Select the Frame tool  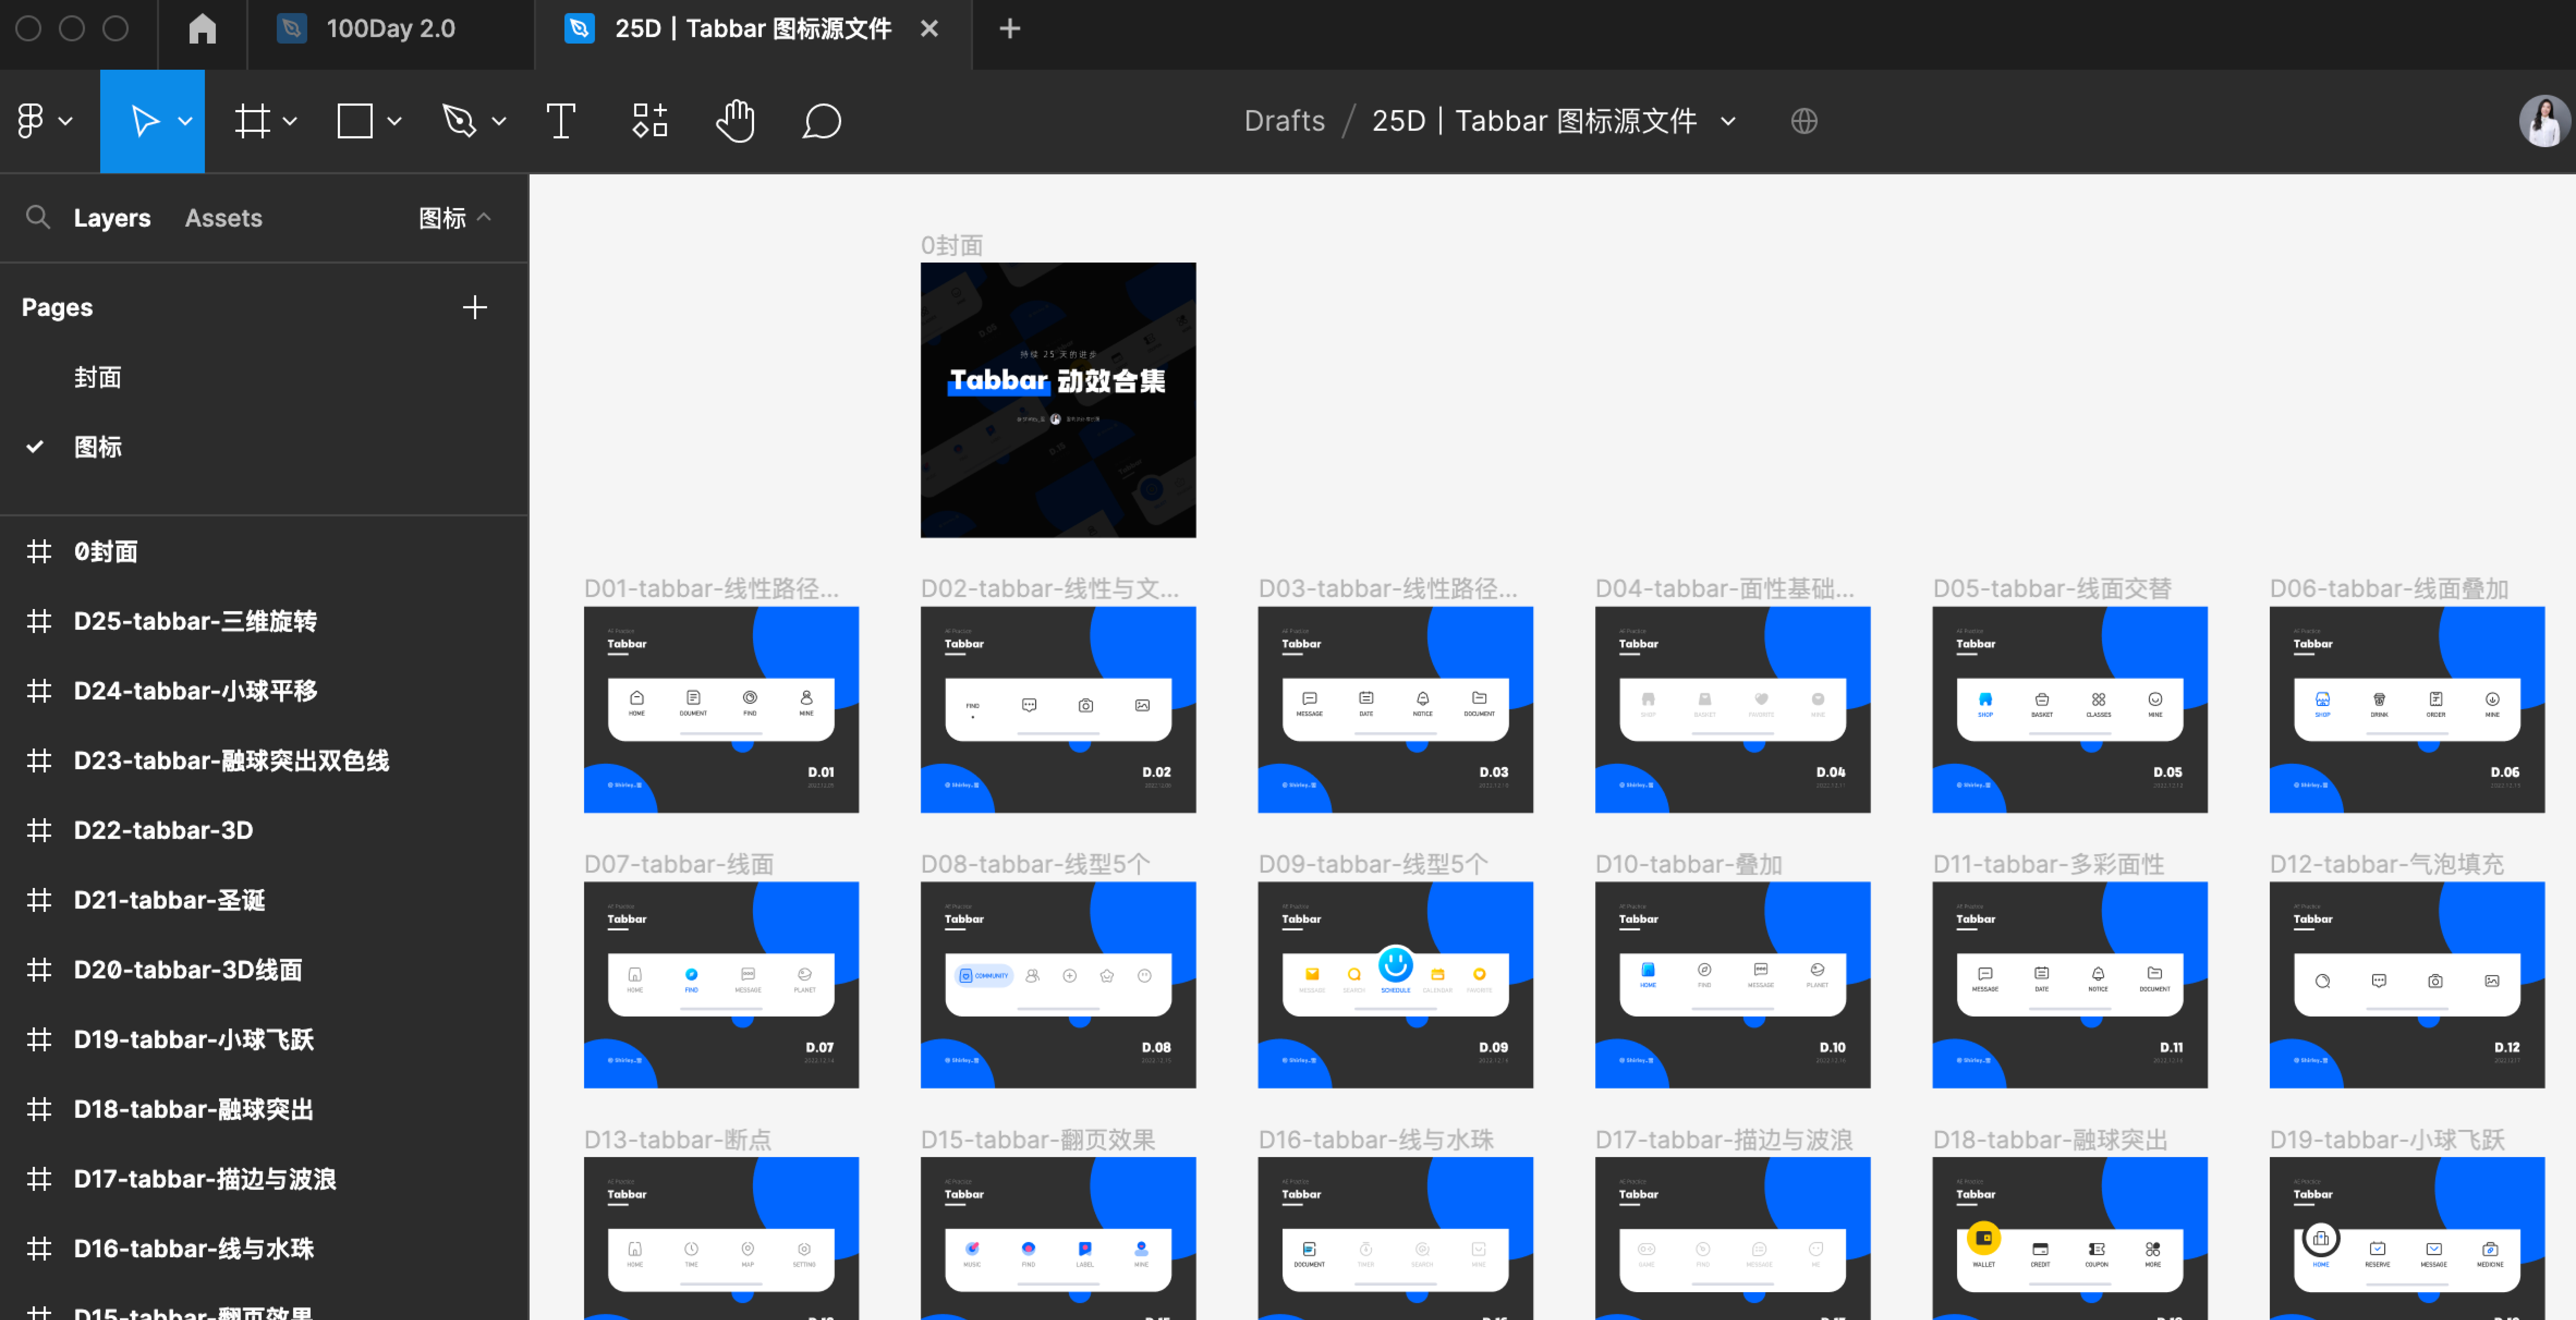pos(252,121)
